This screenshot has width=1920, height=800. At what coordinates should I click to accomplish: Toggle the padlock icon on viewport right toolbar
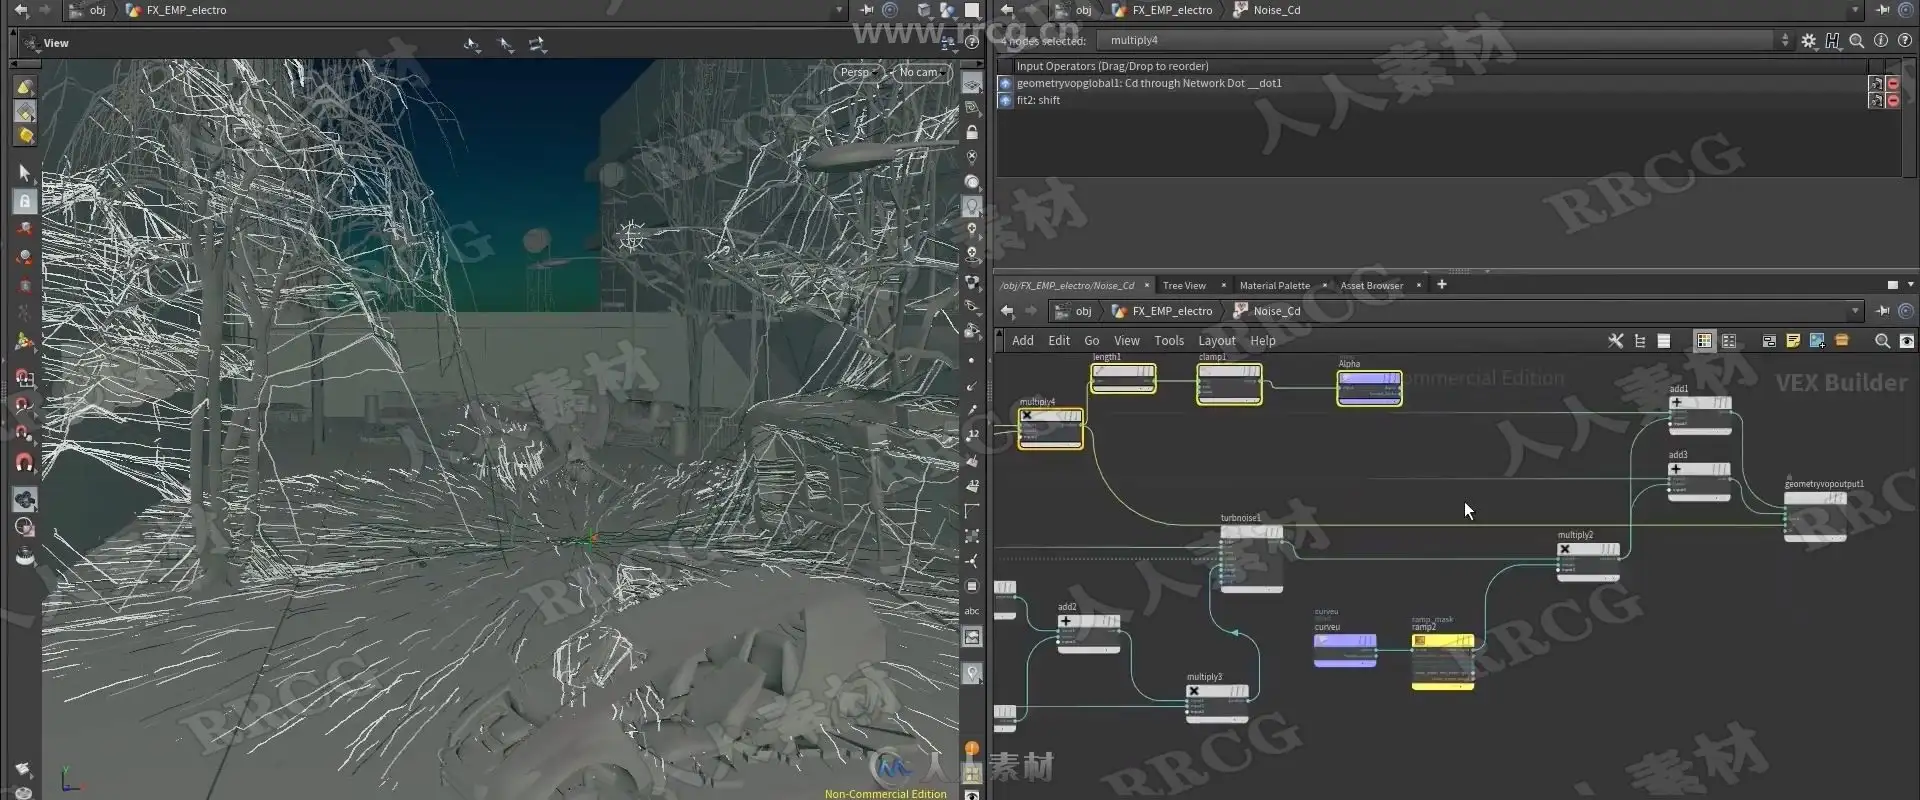pos(971,132)
